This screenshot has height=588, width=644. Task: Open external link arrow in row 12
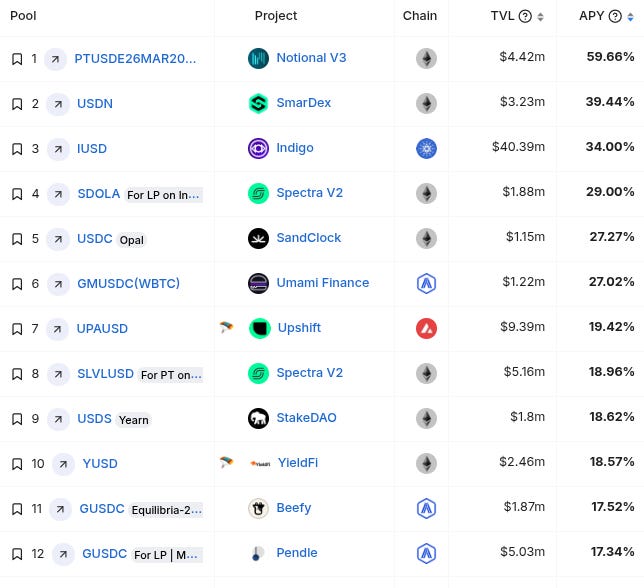[x=63, y=554]
